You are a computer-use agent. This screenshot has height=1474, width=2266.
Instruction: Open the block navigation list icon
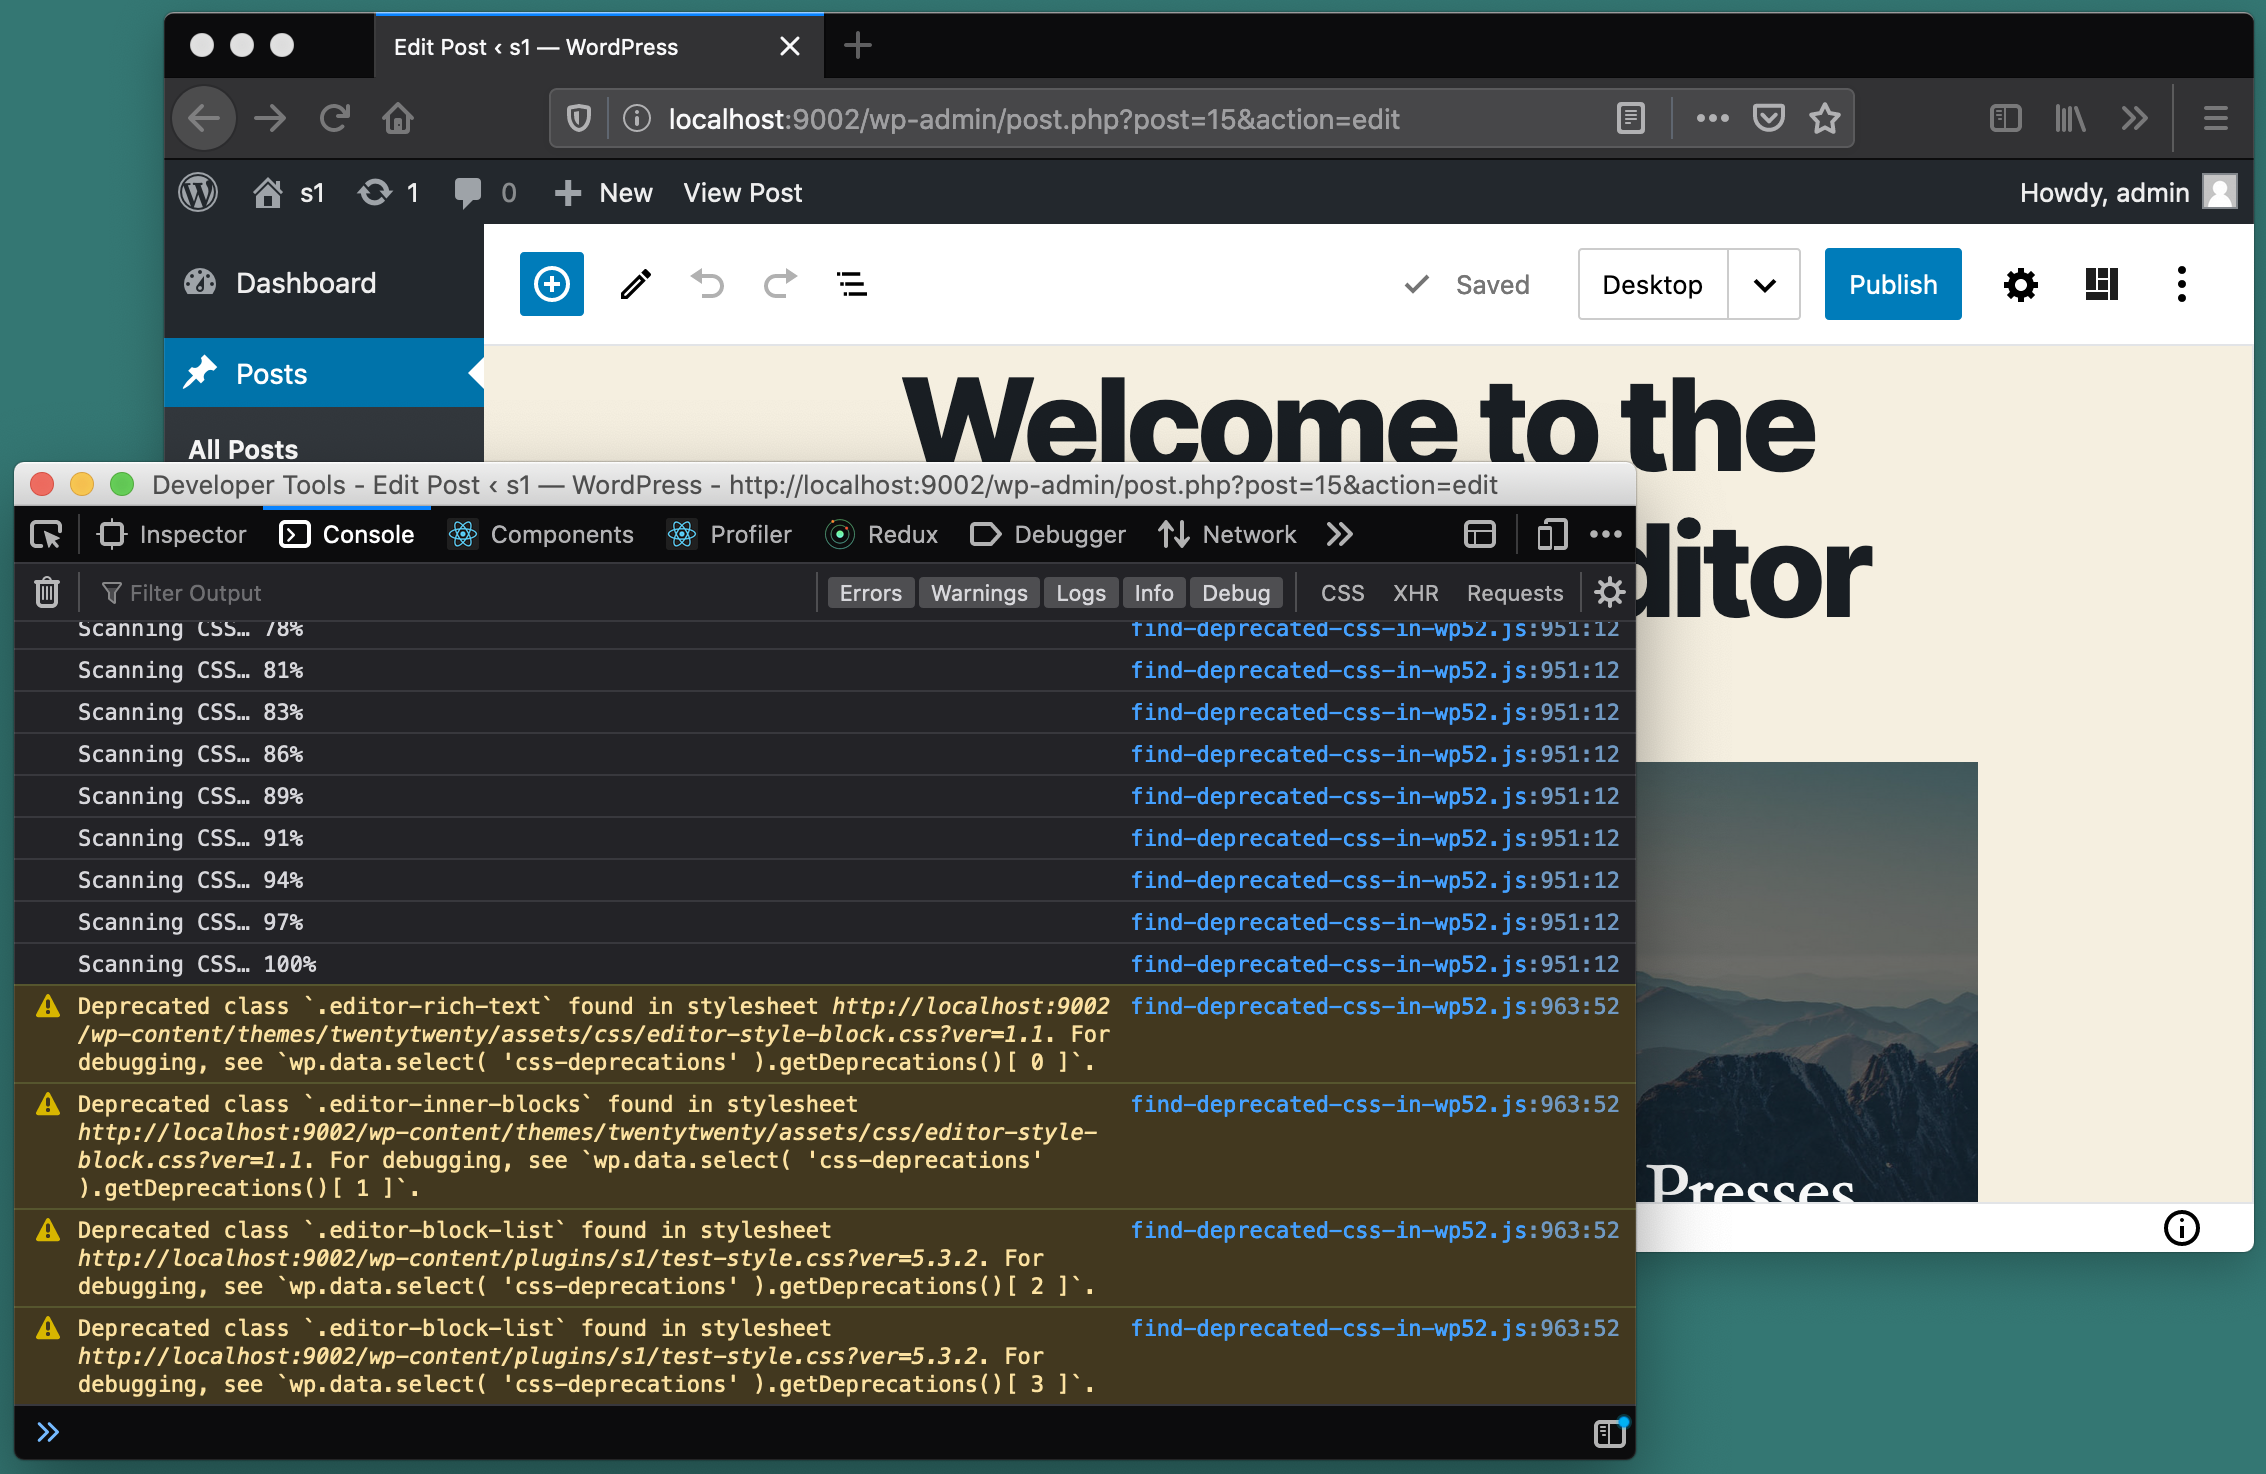point(851,285)
